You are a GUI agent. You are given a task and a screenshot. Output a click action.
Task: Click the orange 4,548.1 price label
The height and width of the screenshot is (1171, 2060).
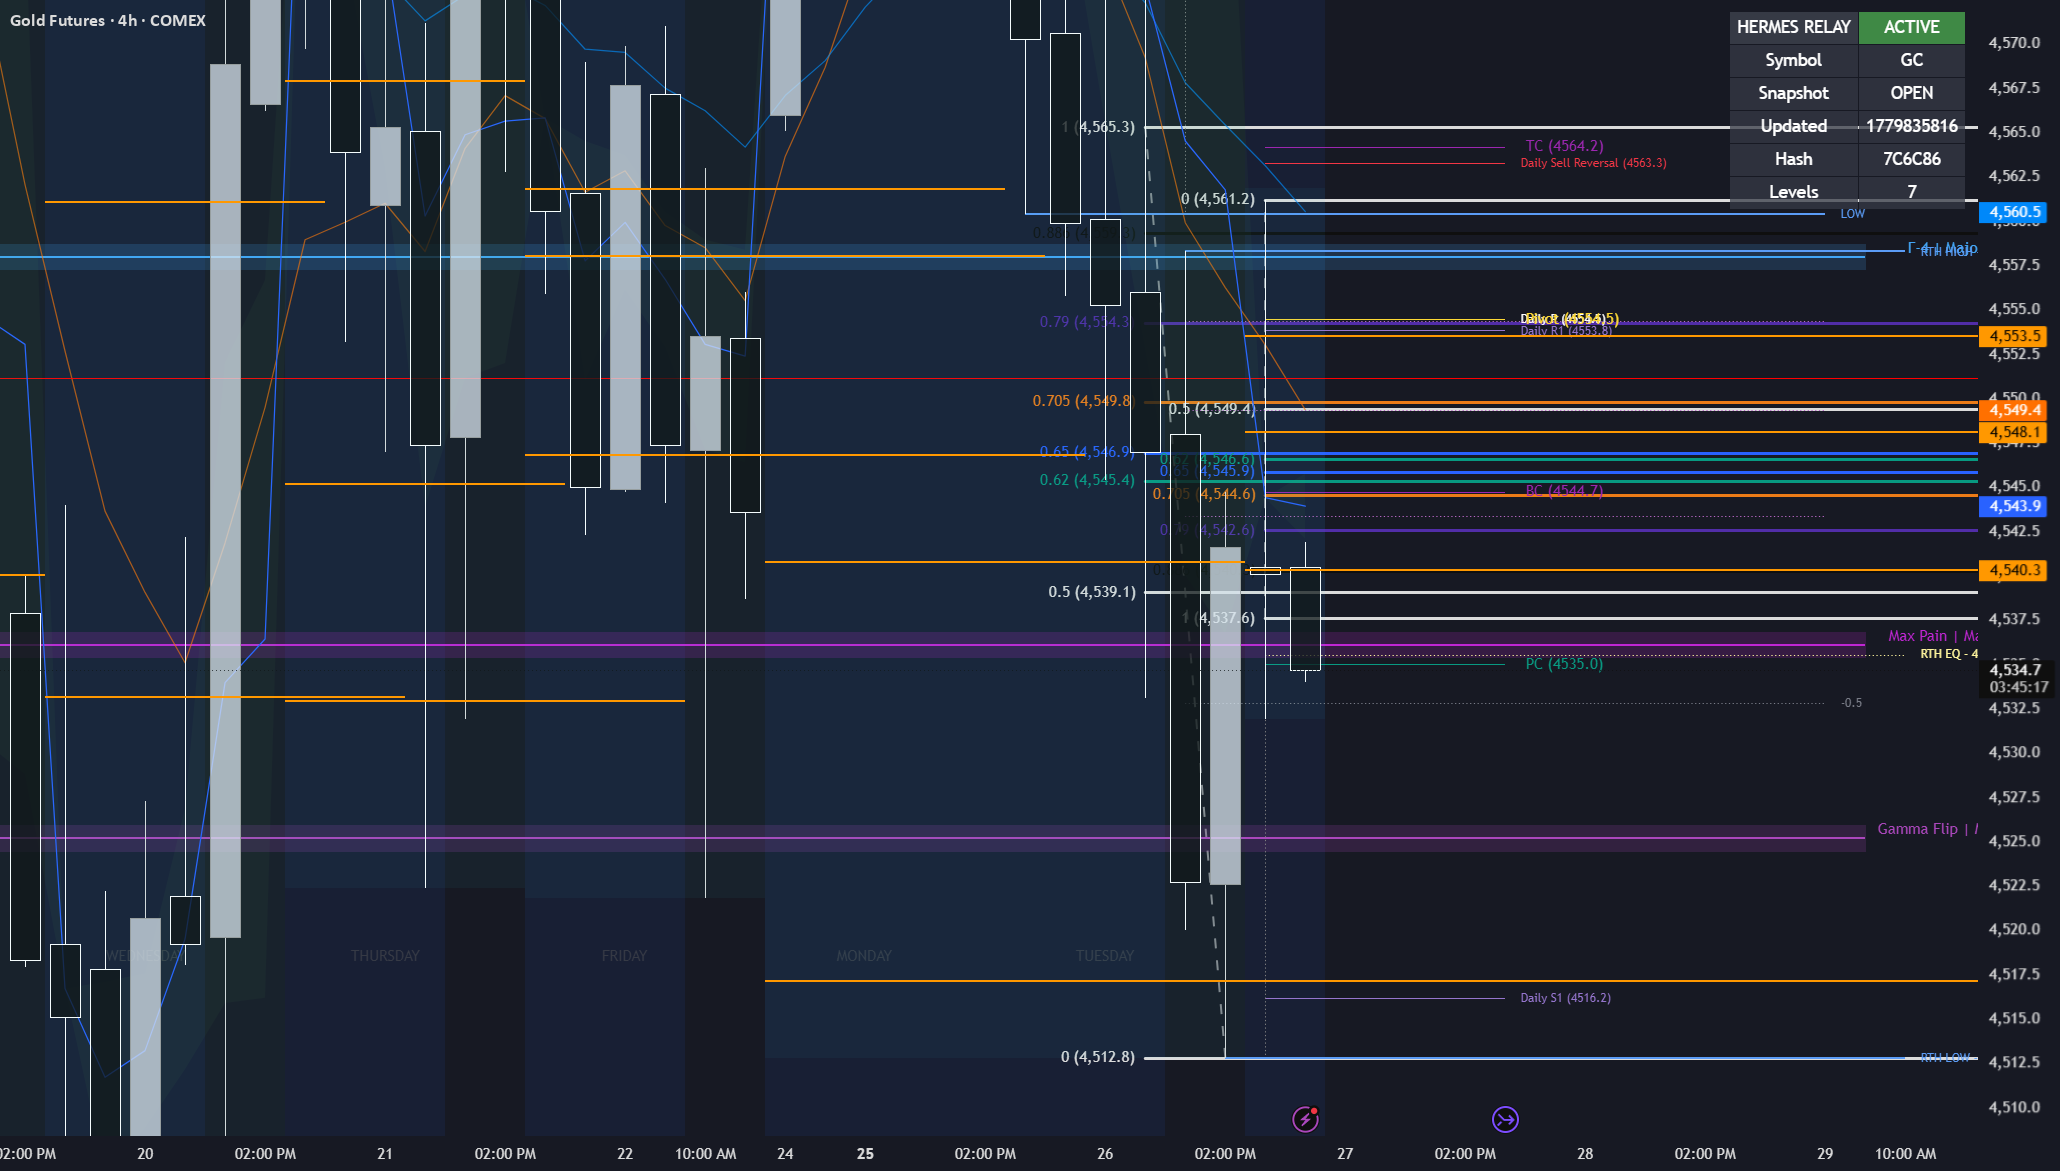coord(2014,433)
